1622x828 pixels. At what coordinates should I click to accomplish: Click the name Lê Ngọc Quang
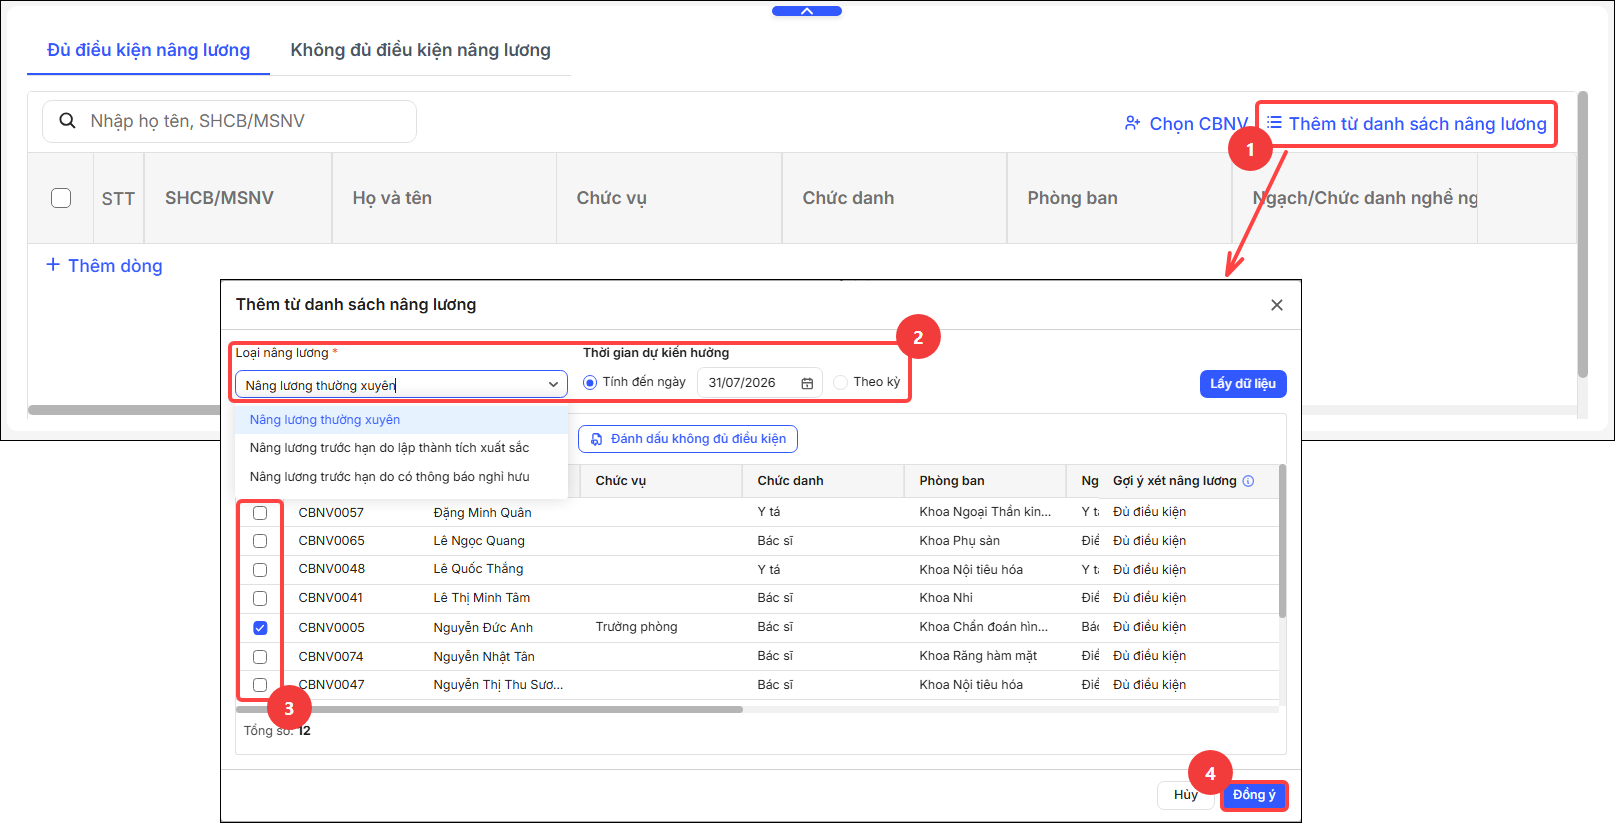tap(479, 541)
